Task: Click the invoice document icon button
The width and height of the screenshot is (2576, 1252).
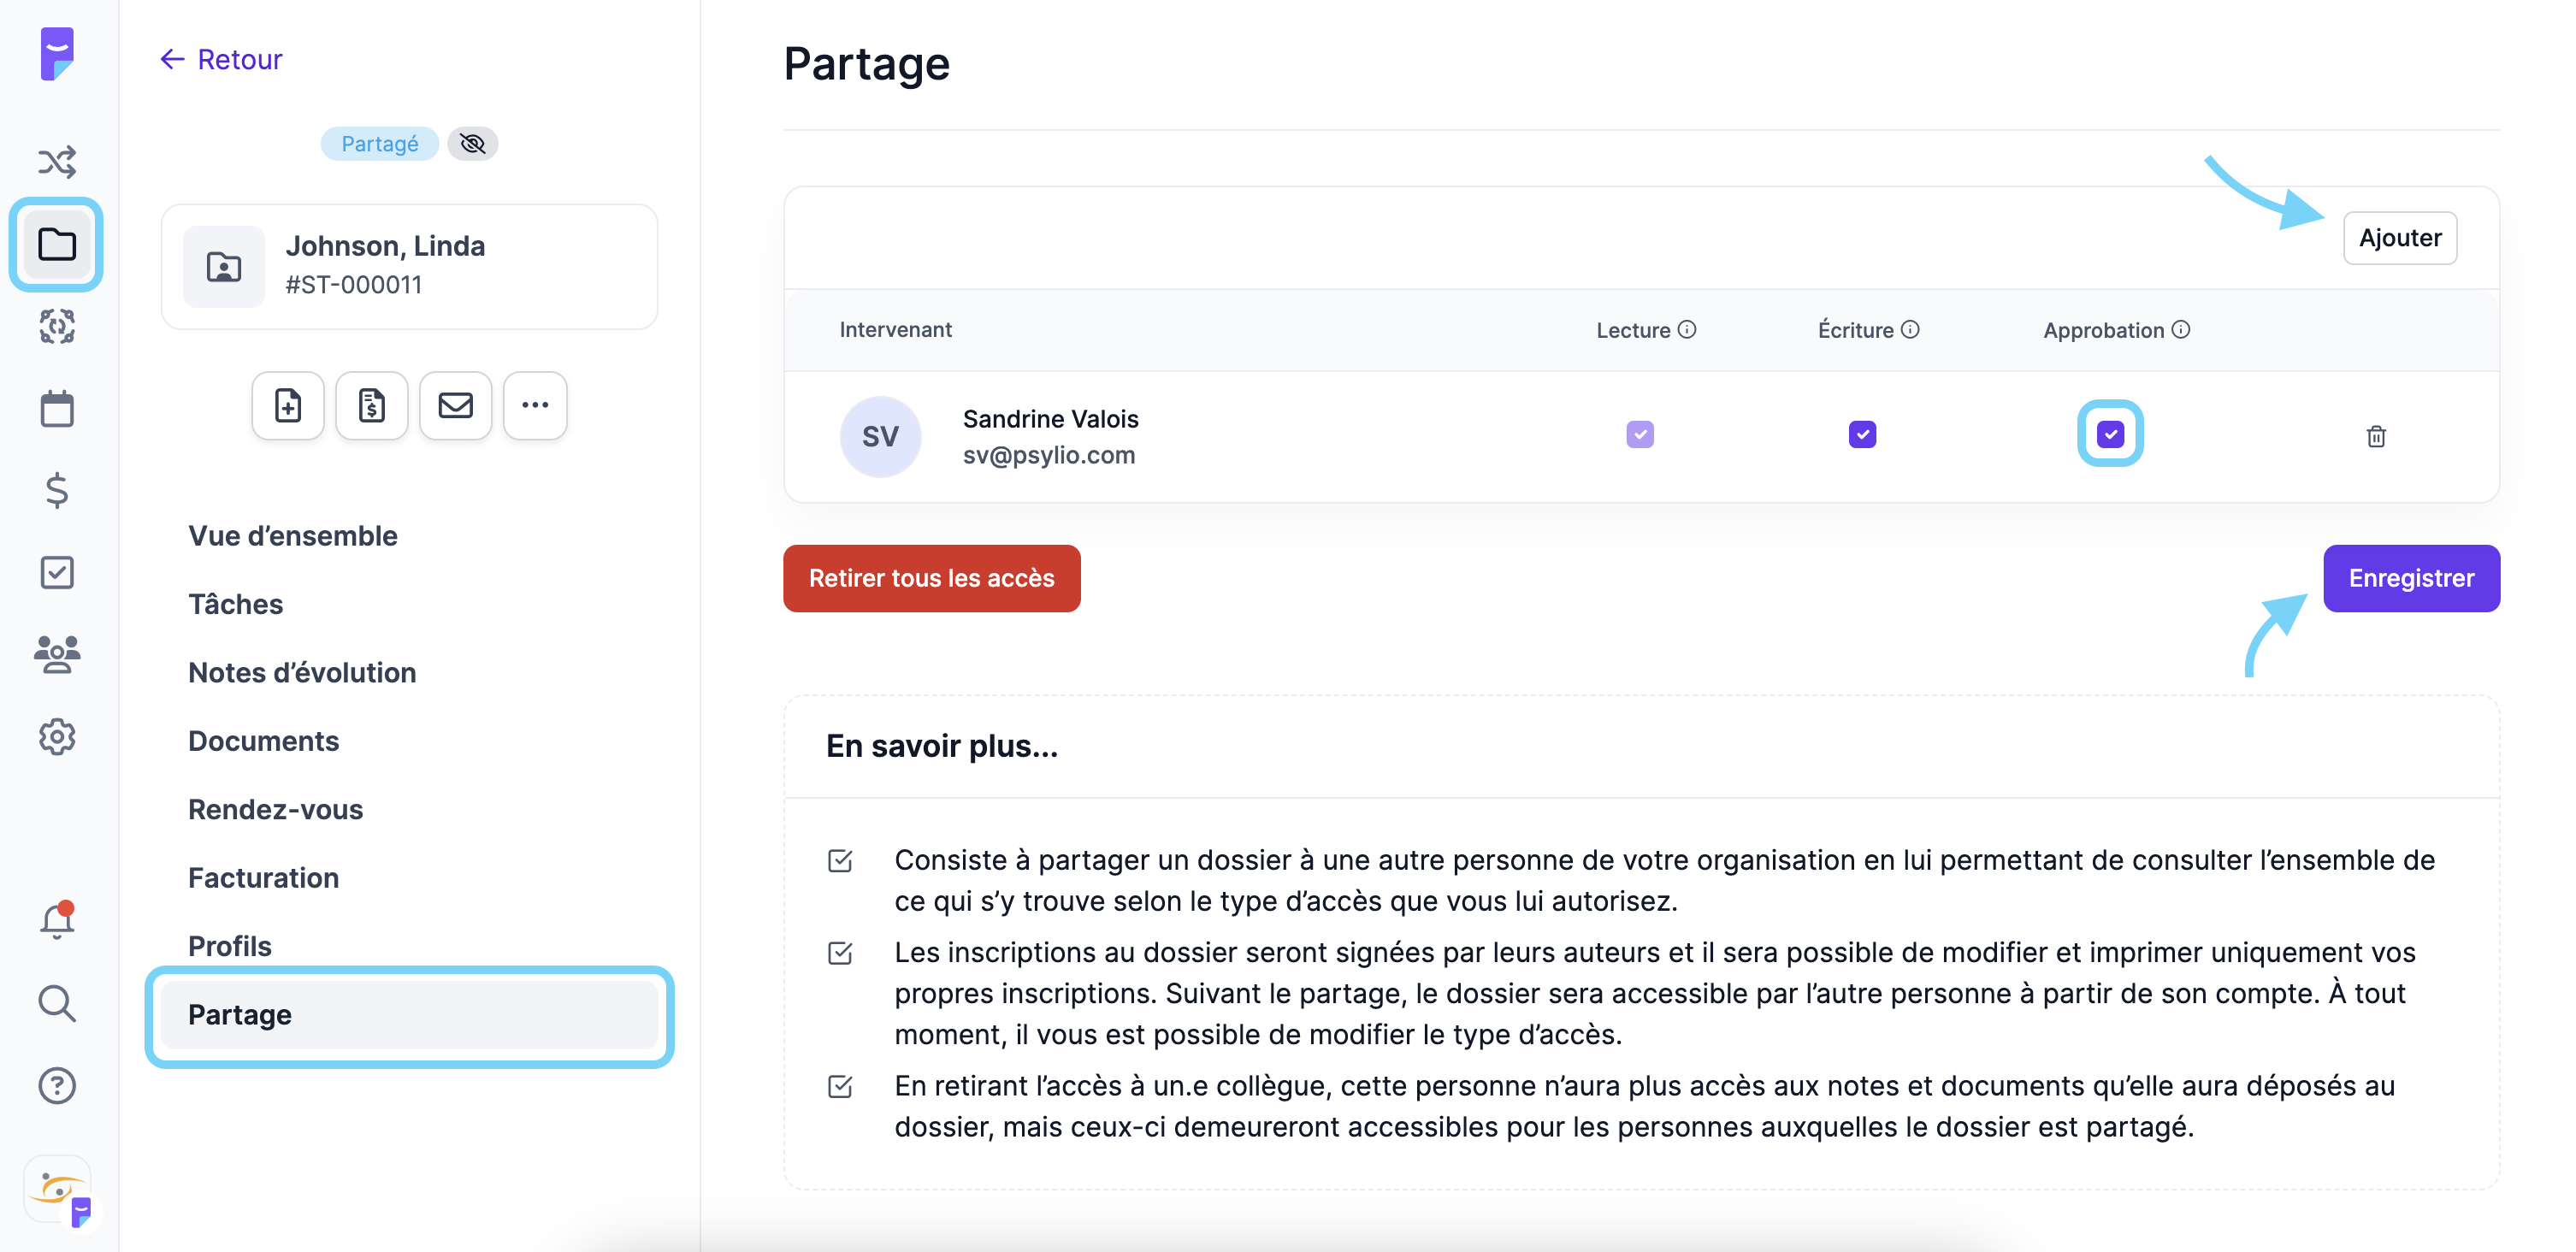Action: (x=372, y=405)
